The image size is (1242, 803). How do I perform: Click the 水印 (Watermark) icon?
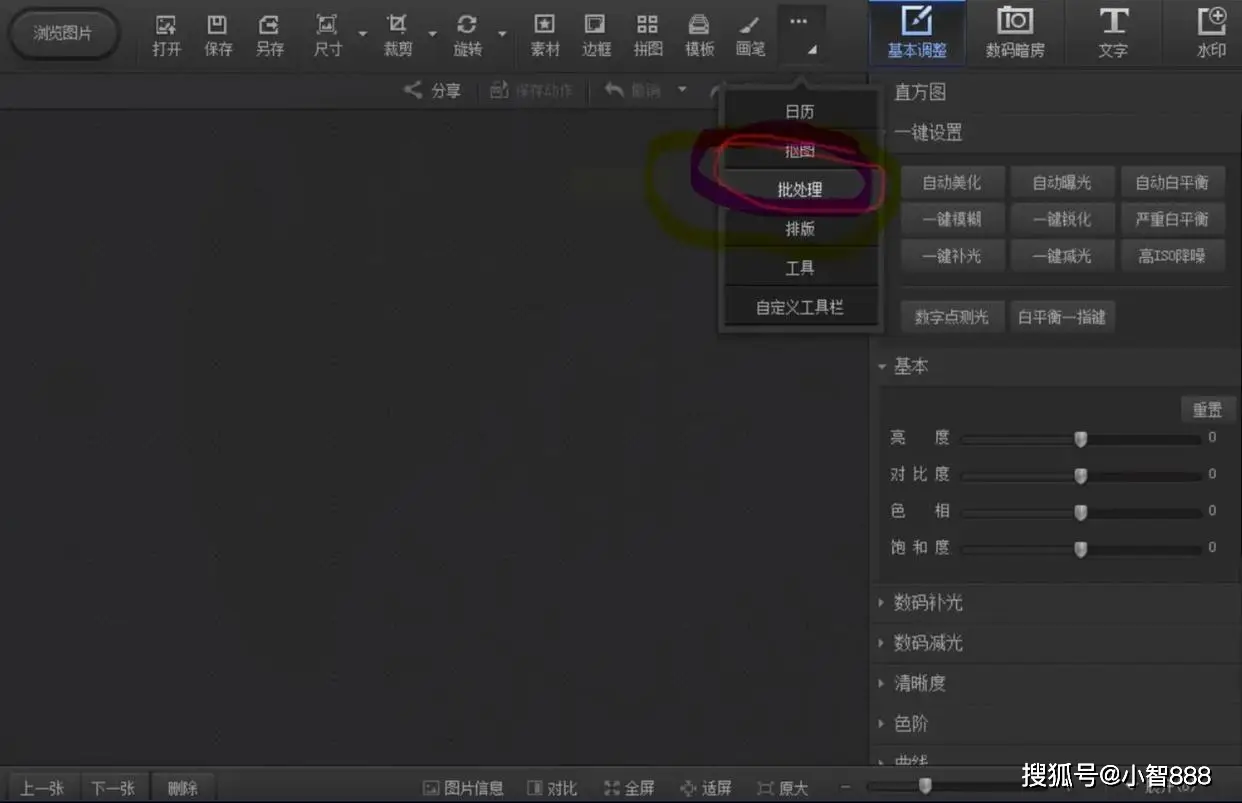(1210, 33)
